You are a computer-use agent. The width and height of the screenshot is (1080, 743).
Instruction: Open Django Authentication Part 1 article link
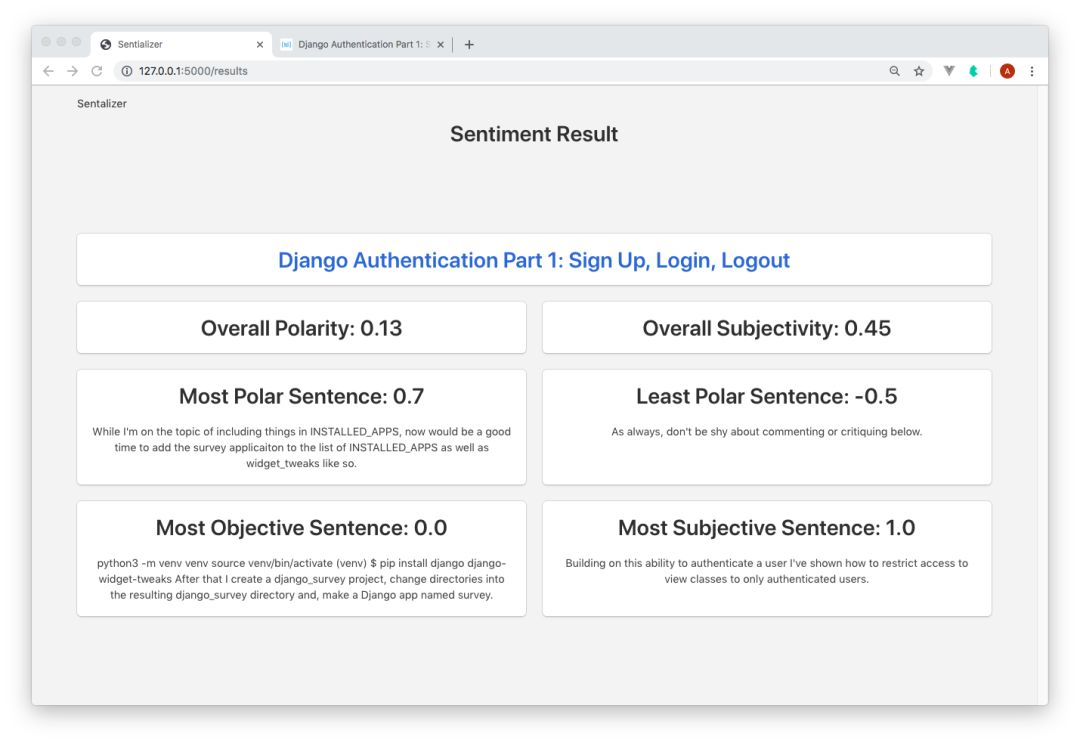(534, 260)
